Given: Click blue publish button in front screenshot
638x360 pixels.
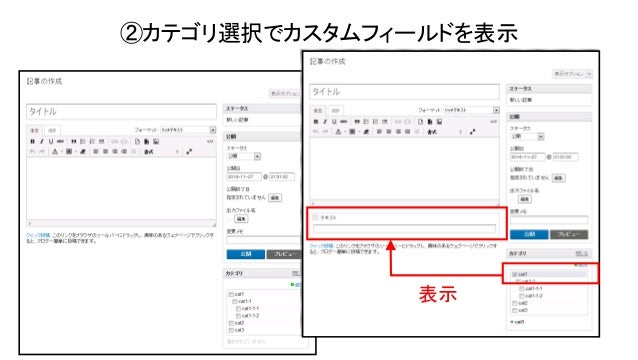Looking at the screenshot, I should tap(529, 234).
